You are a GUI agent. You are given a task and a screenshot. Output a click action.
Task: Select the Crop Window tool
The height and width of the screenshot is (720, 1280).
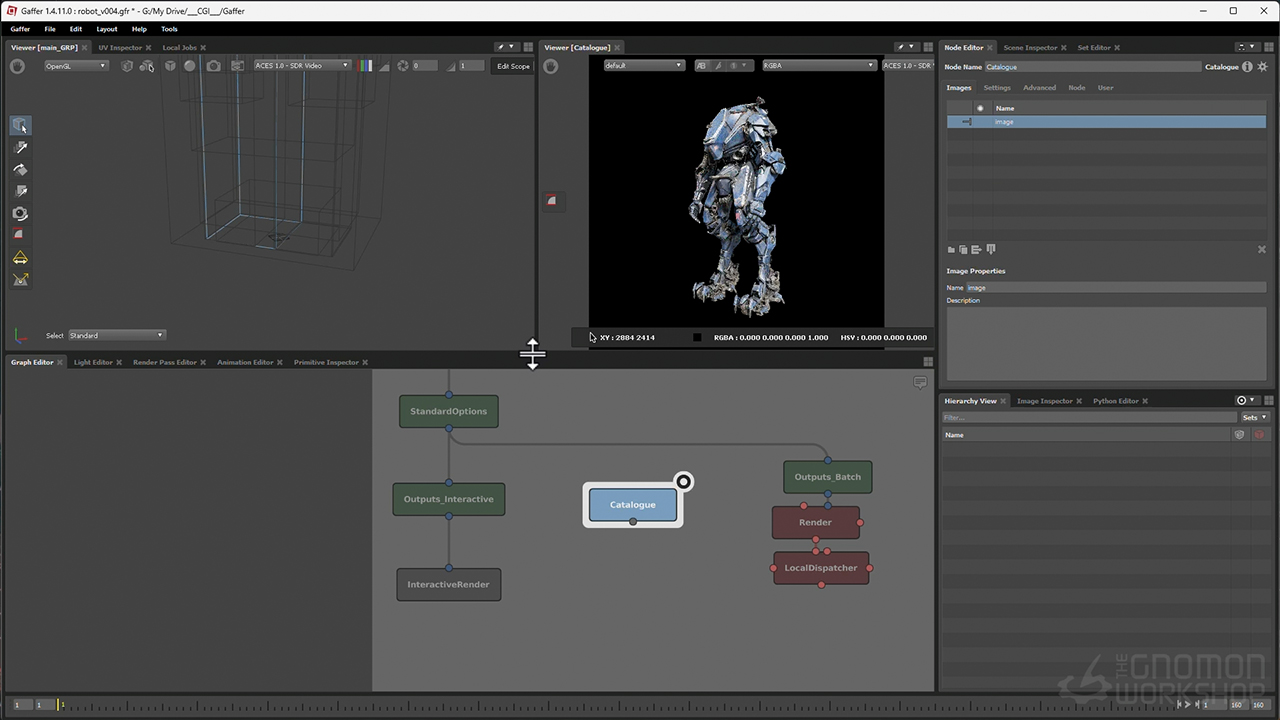coord(20,235)
